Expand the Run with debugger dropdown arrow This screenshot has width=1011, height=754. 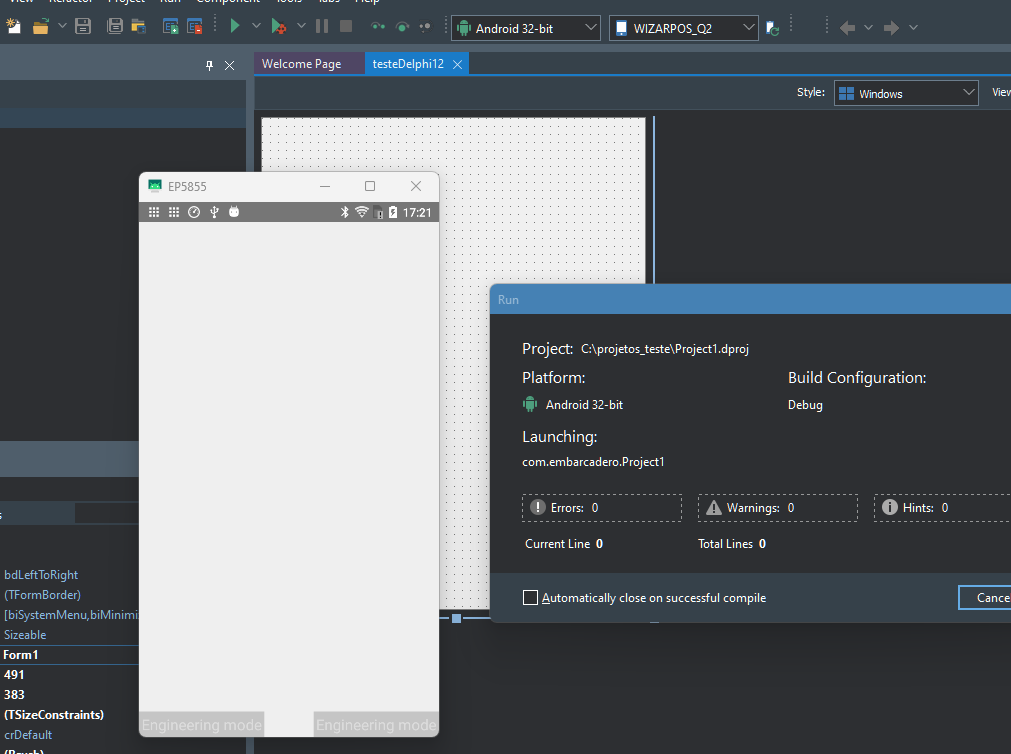coord(301,26)
